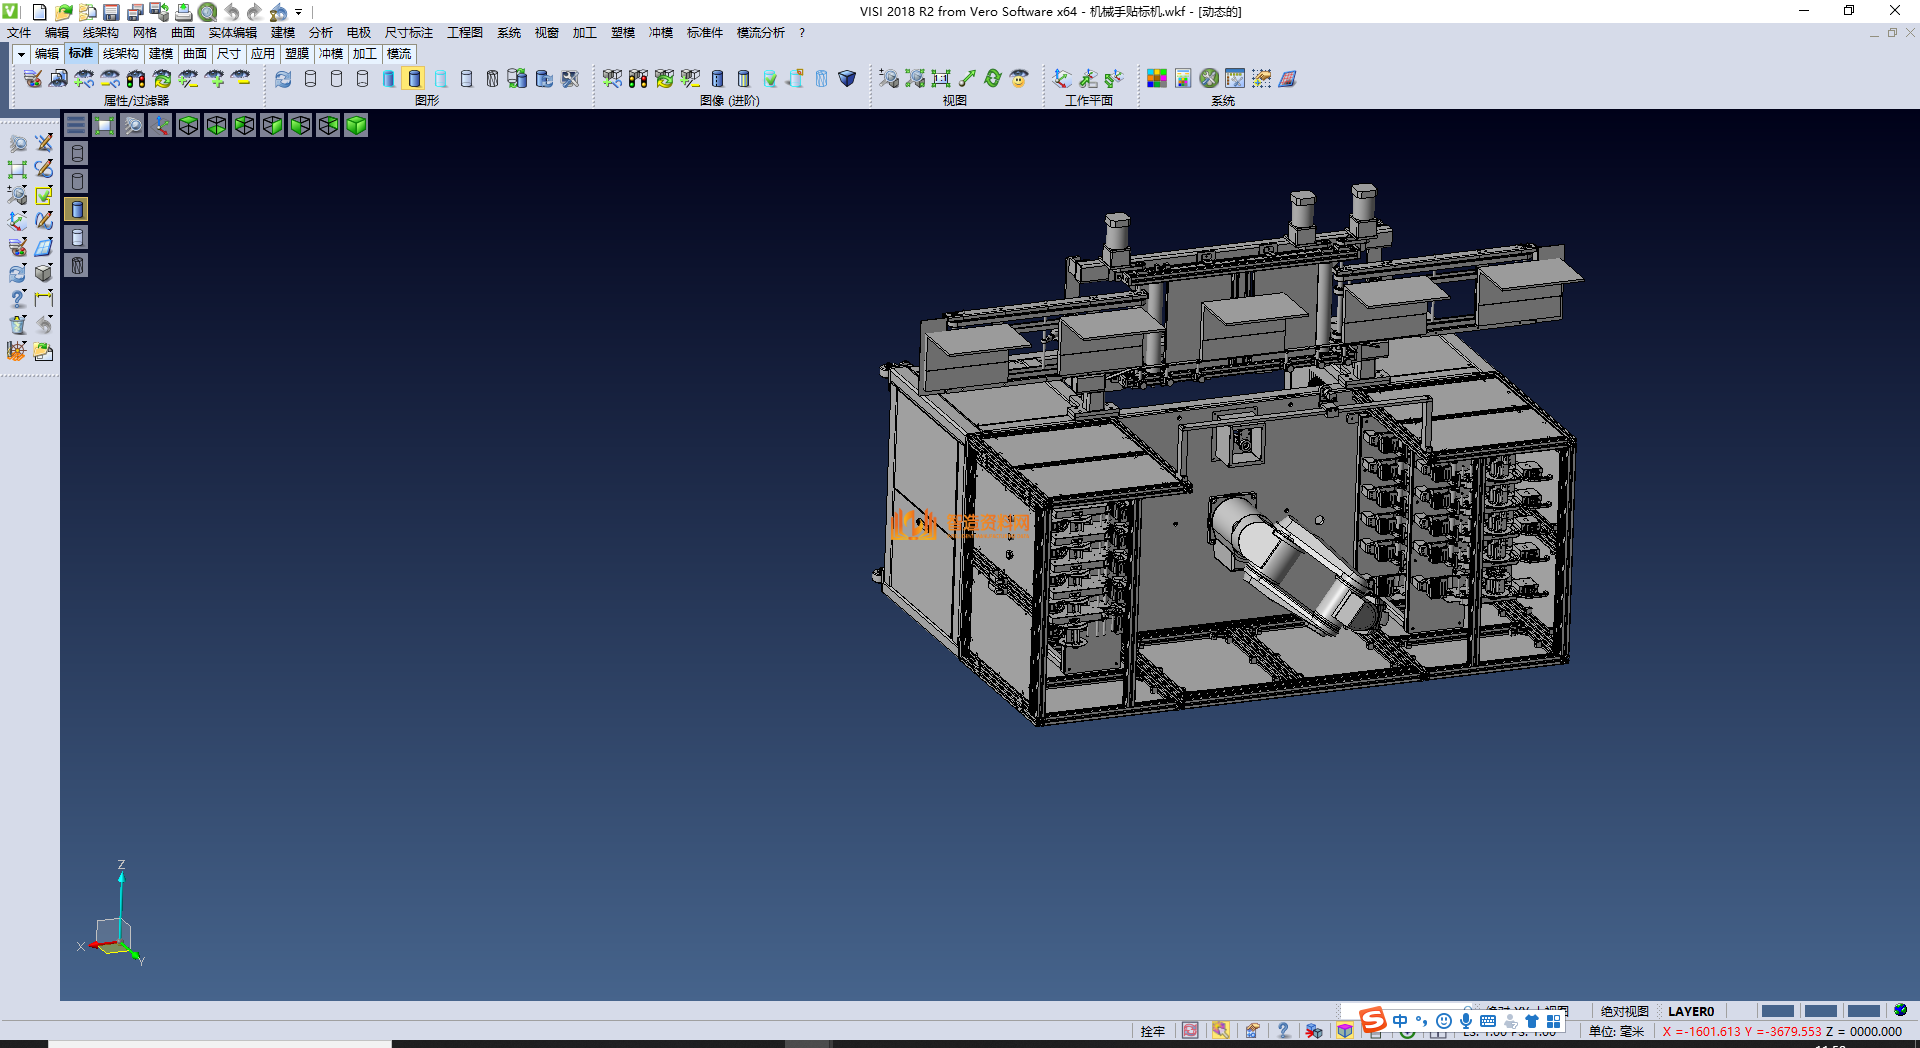Click the LAYER0 label in status bar
Screen dimensions: 1920x1048
pyautogui.click(x=1690, y=1011)
